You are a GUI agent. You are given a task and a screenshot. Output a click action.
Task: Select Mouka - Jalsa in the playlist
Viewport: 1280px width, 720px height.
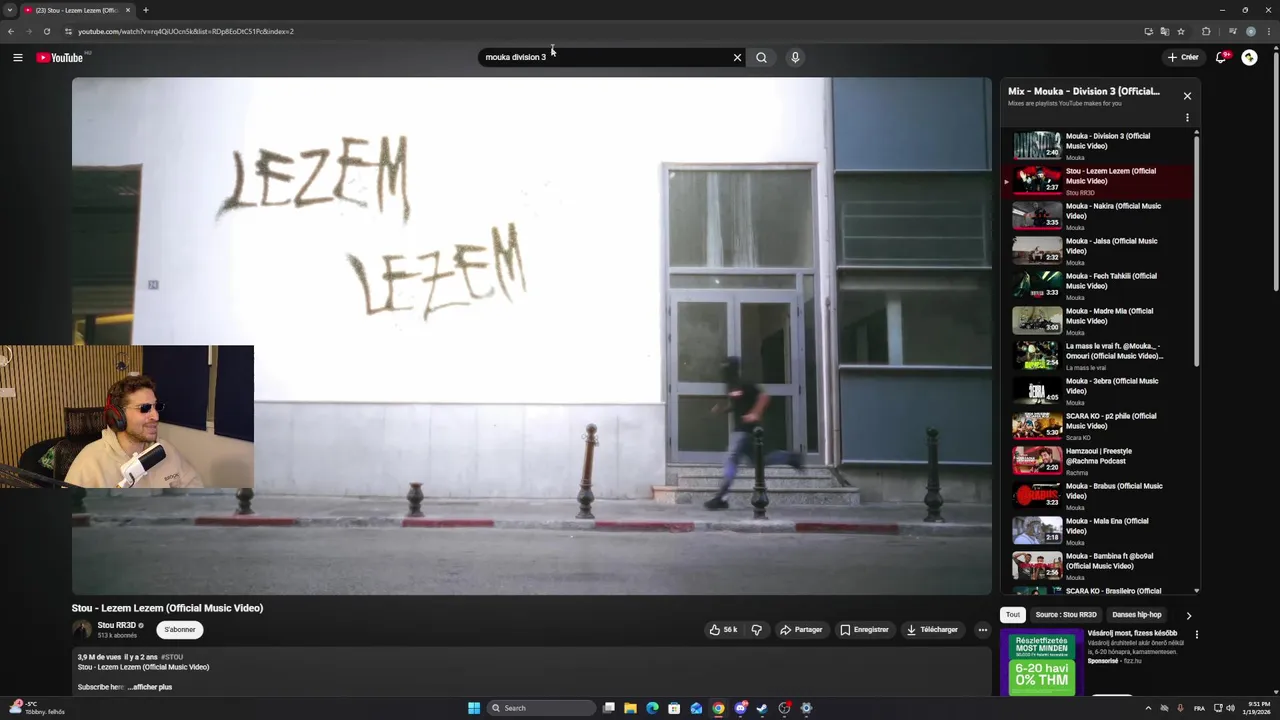pyautogui.click(x=1098, y=251)
